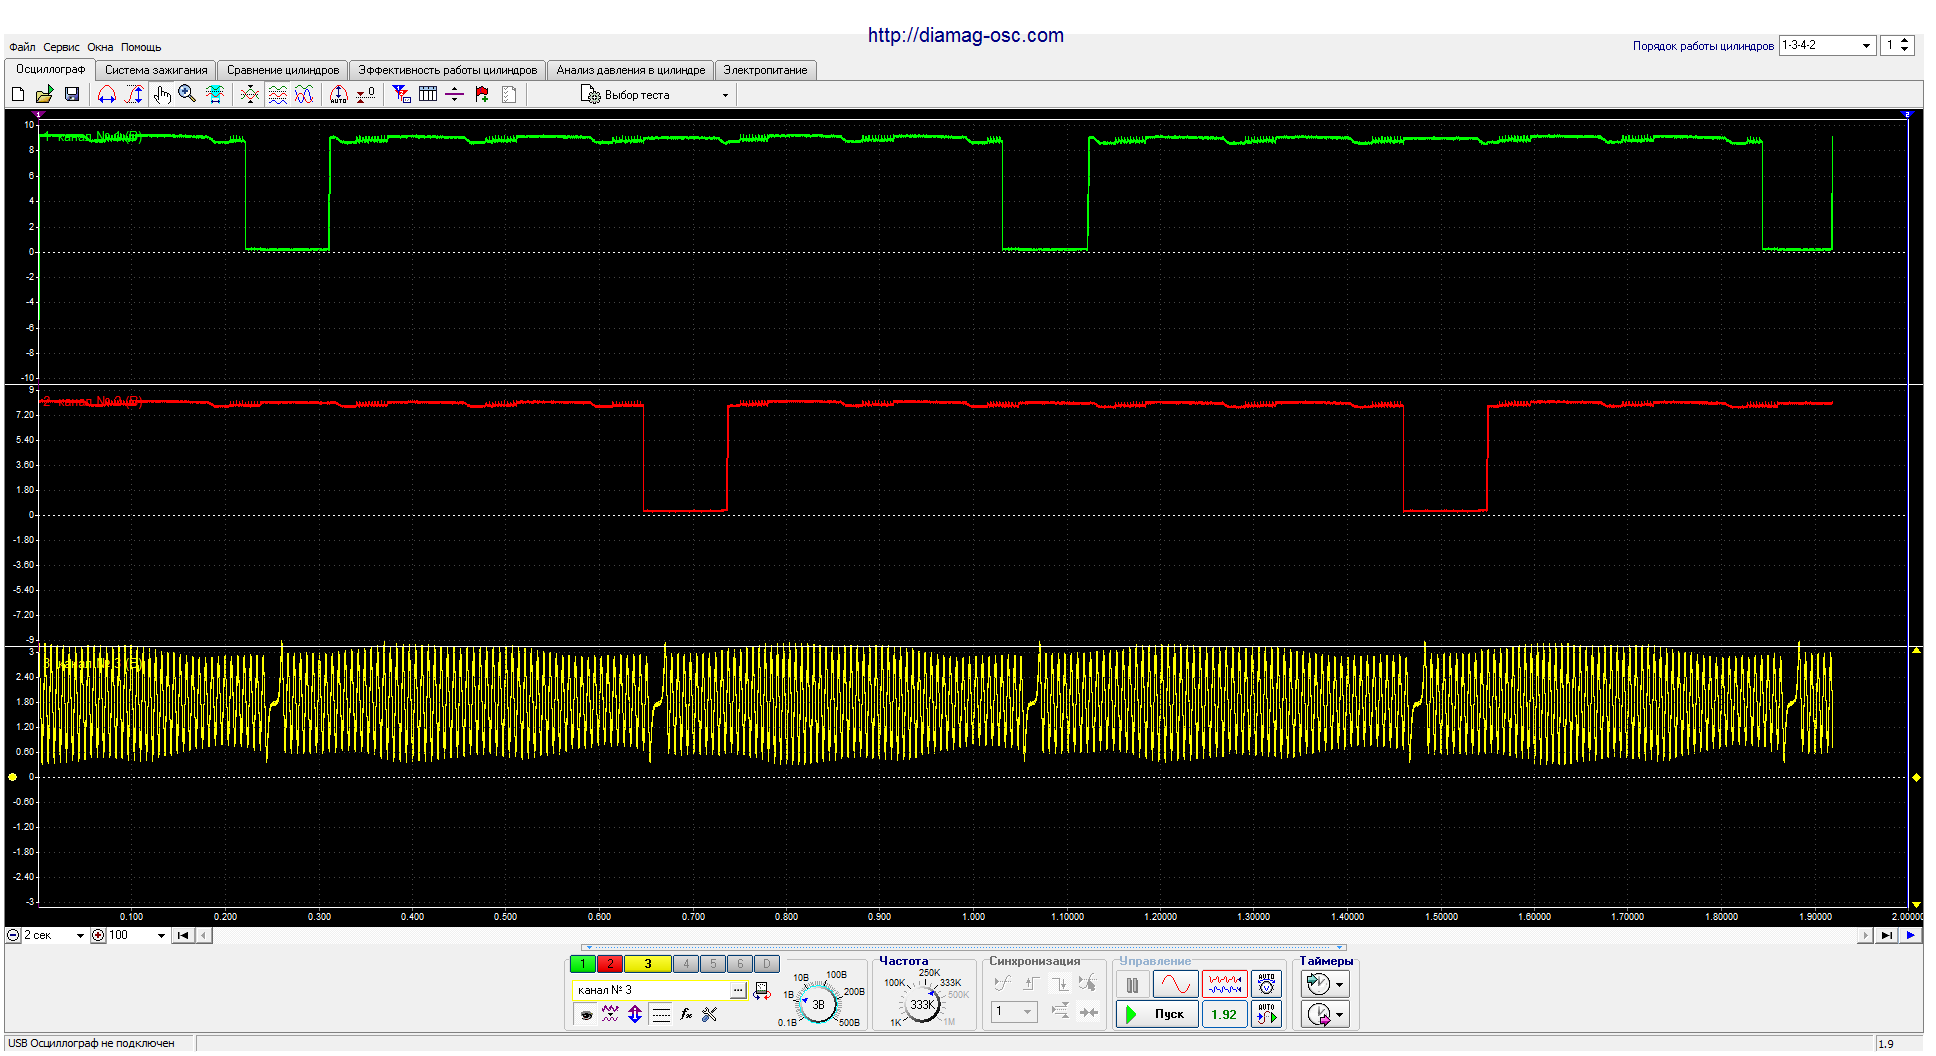Switch to Эффективность работы цилиндров tab
Viewport: 1936px width, 1056px height.
(448, 70)
